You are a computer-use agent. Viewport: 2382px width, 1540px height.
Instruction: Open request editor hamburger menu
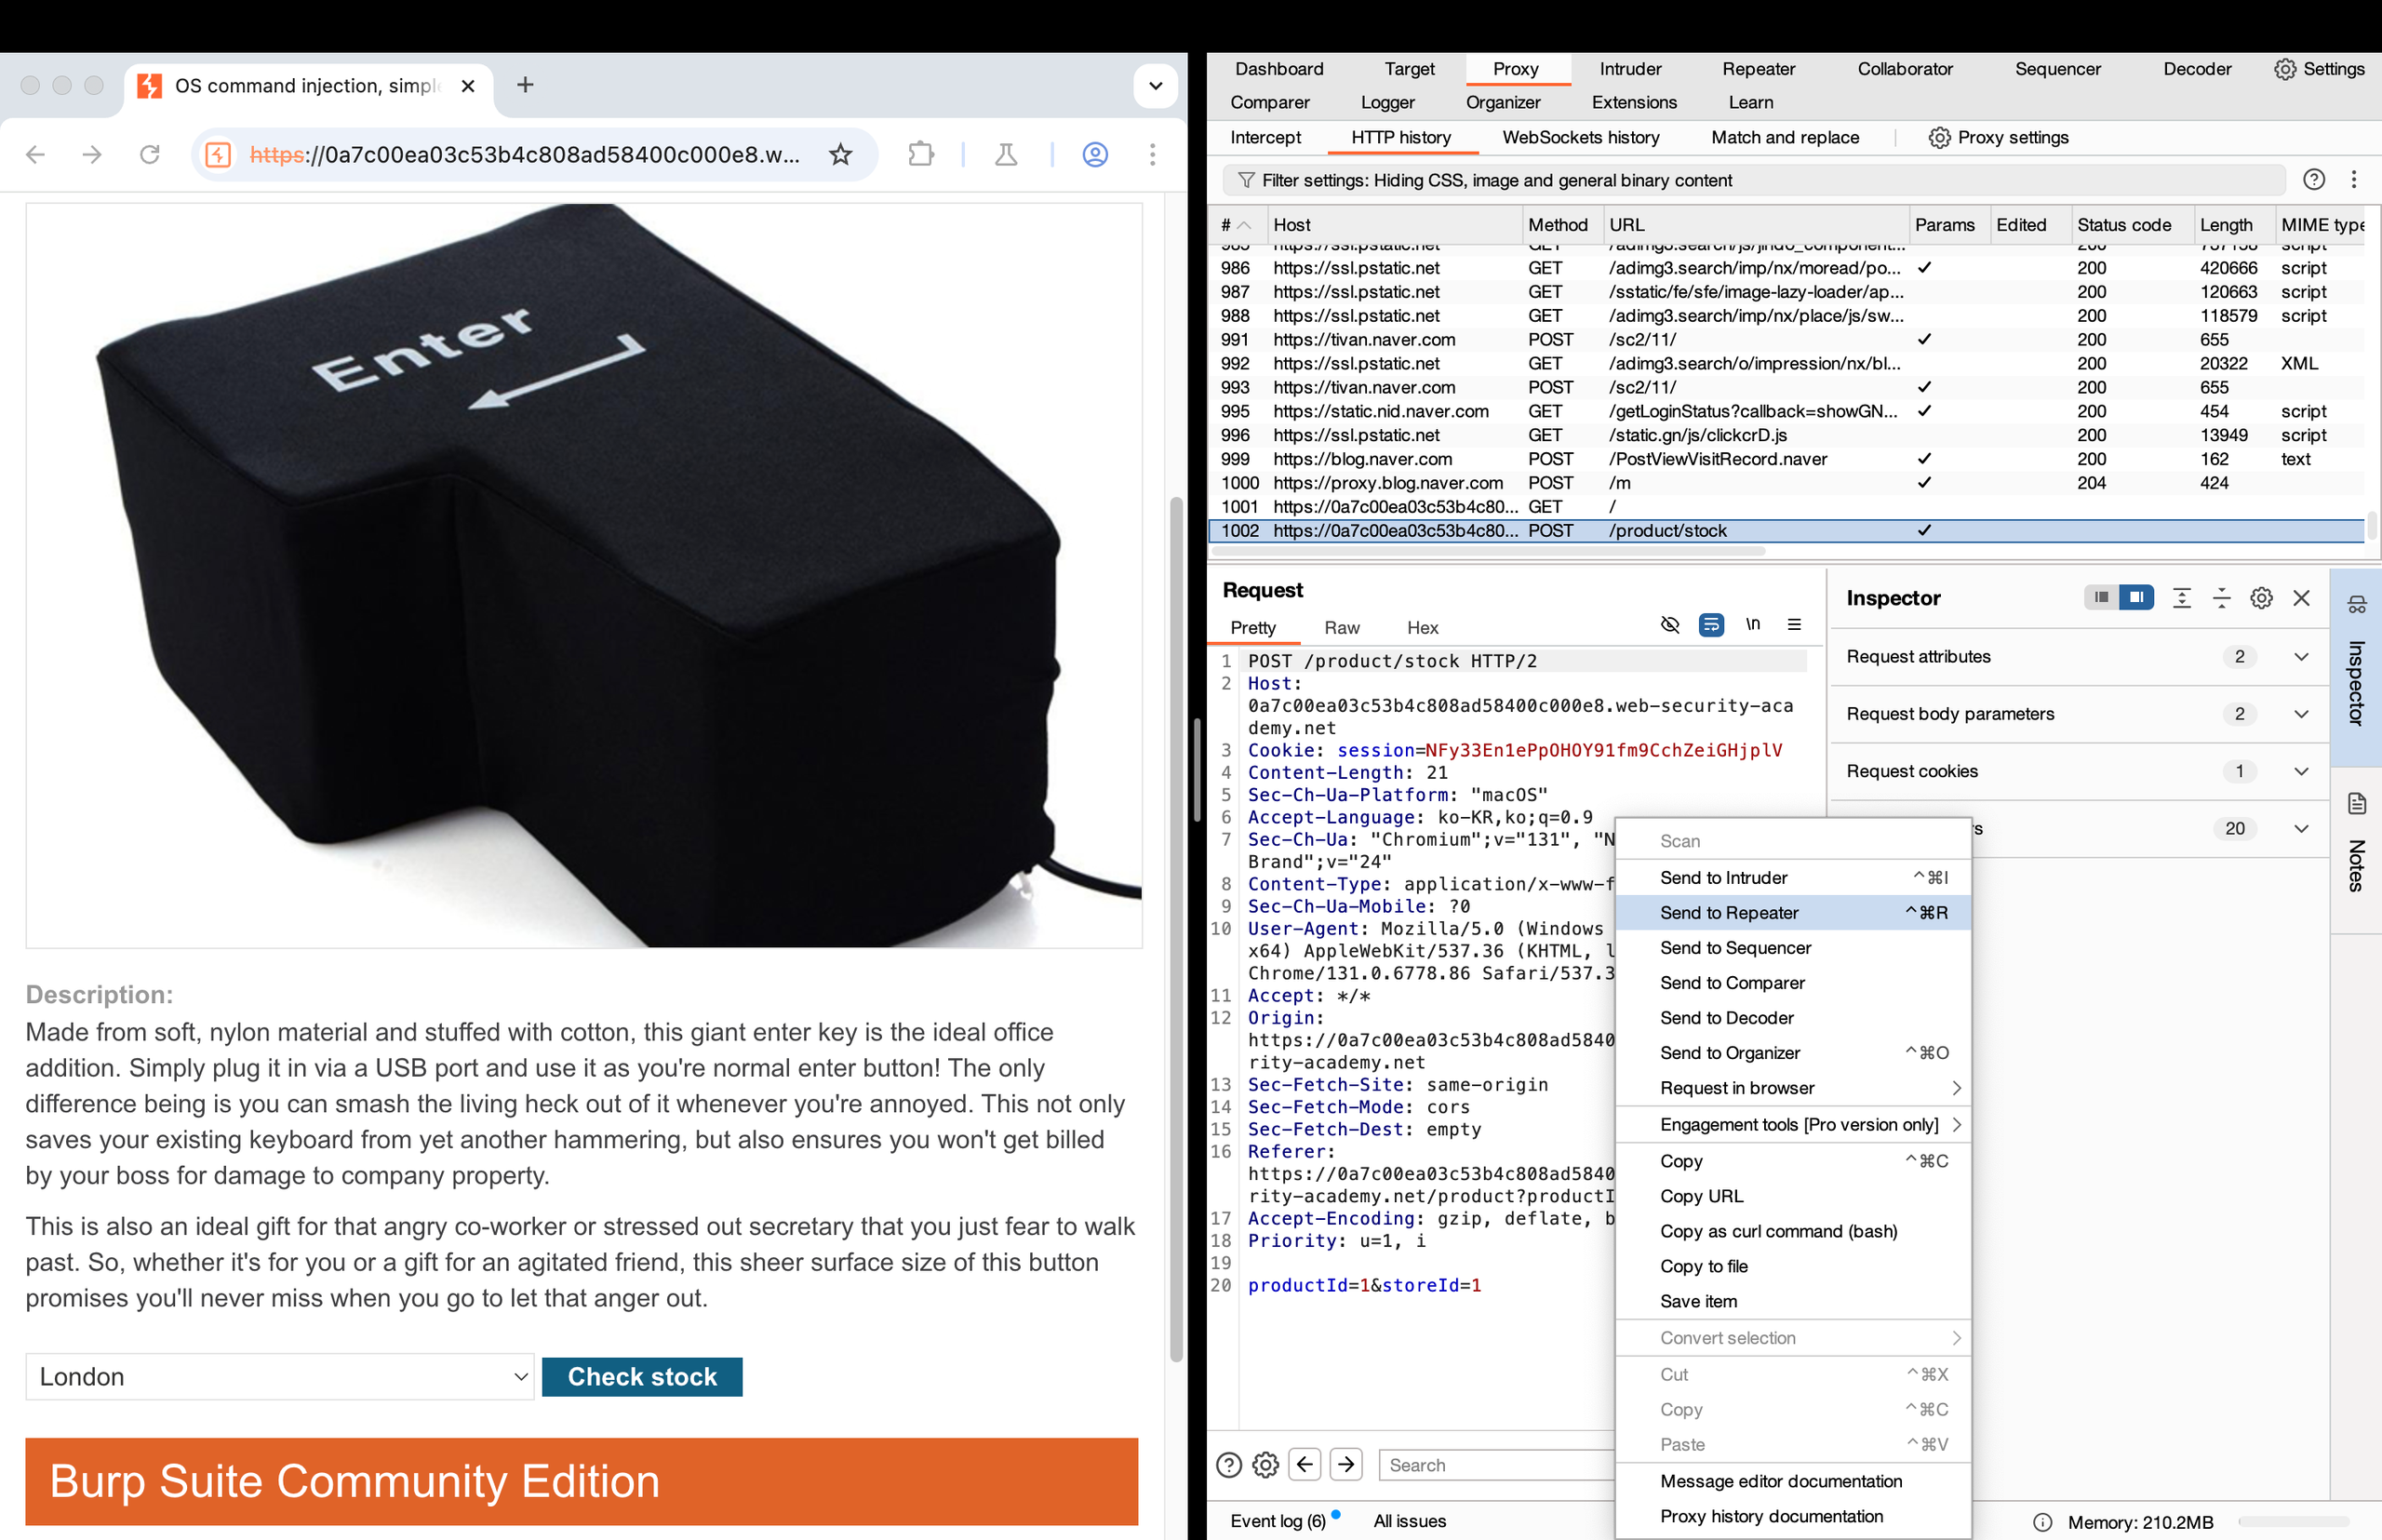tap(1794, 624)
